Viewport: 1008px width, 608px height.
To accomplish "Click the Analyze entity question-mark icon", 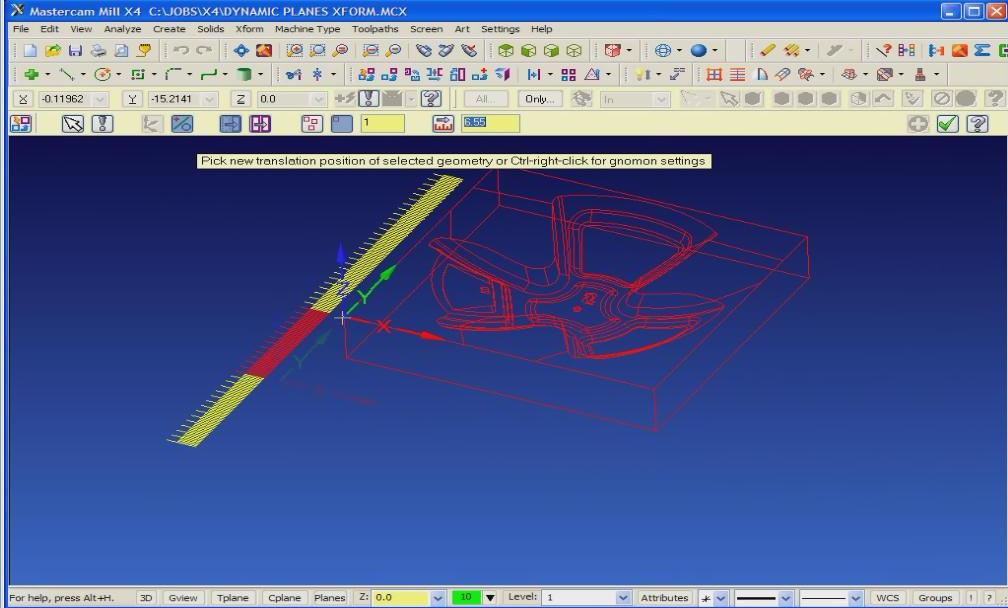I will point(884,50).
